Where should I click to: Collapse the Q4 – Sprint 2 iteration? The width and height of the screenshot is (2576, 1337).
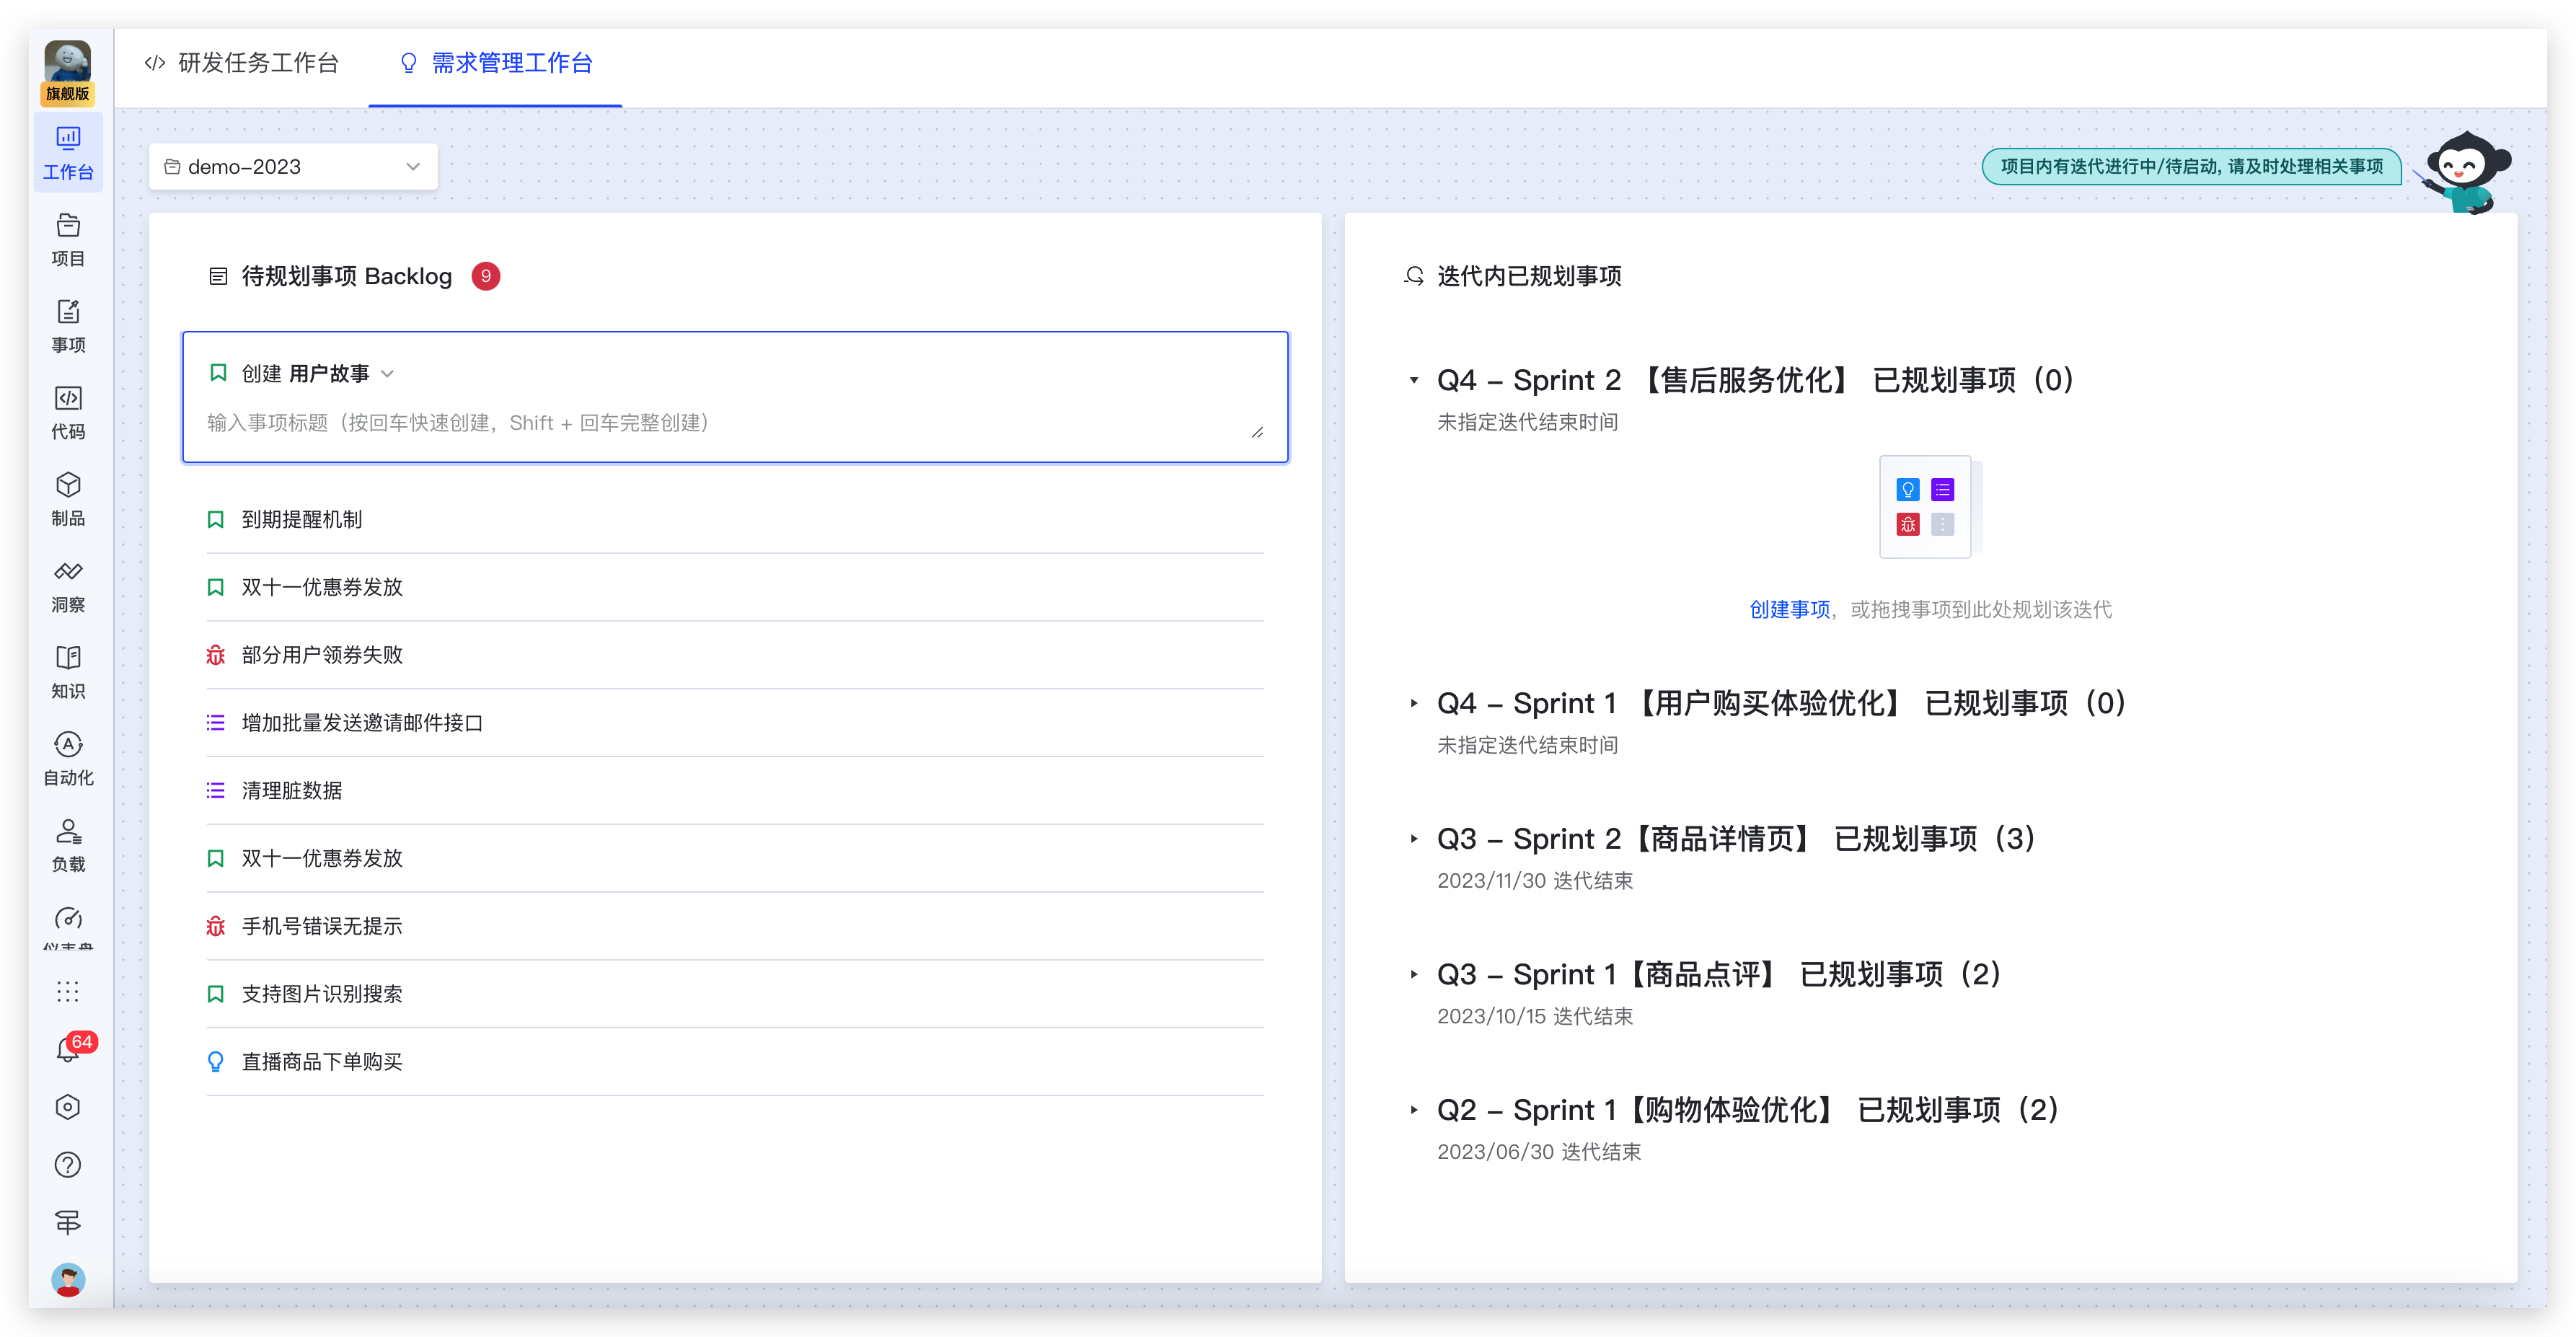point(1413,380)
